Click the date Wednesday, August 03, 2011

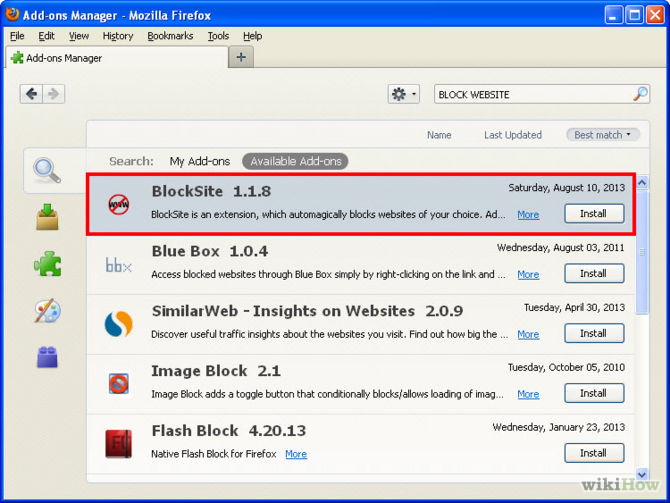click(560, 247)
